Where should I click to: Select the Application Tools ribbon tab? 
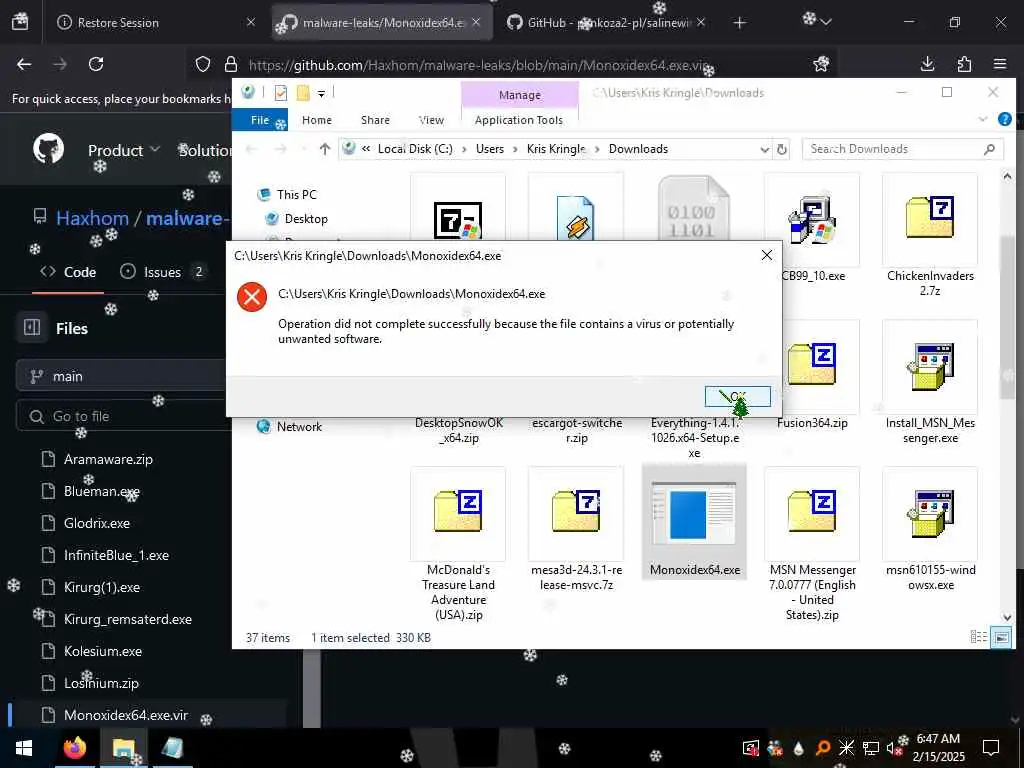[x=519, y=120]
